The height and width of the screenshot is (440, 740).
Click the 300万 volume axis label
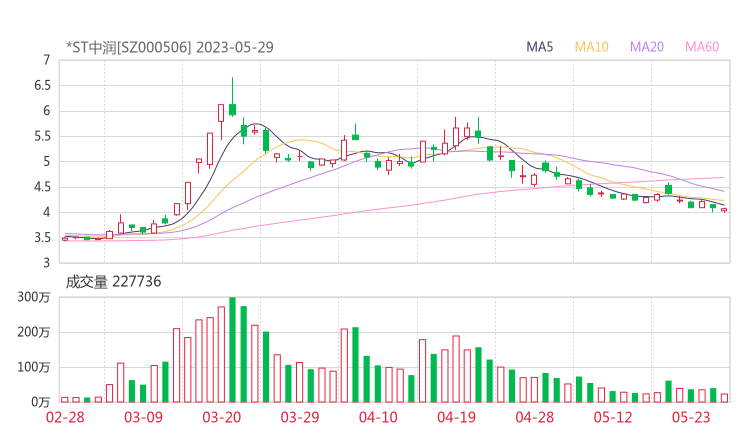34,297
